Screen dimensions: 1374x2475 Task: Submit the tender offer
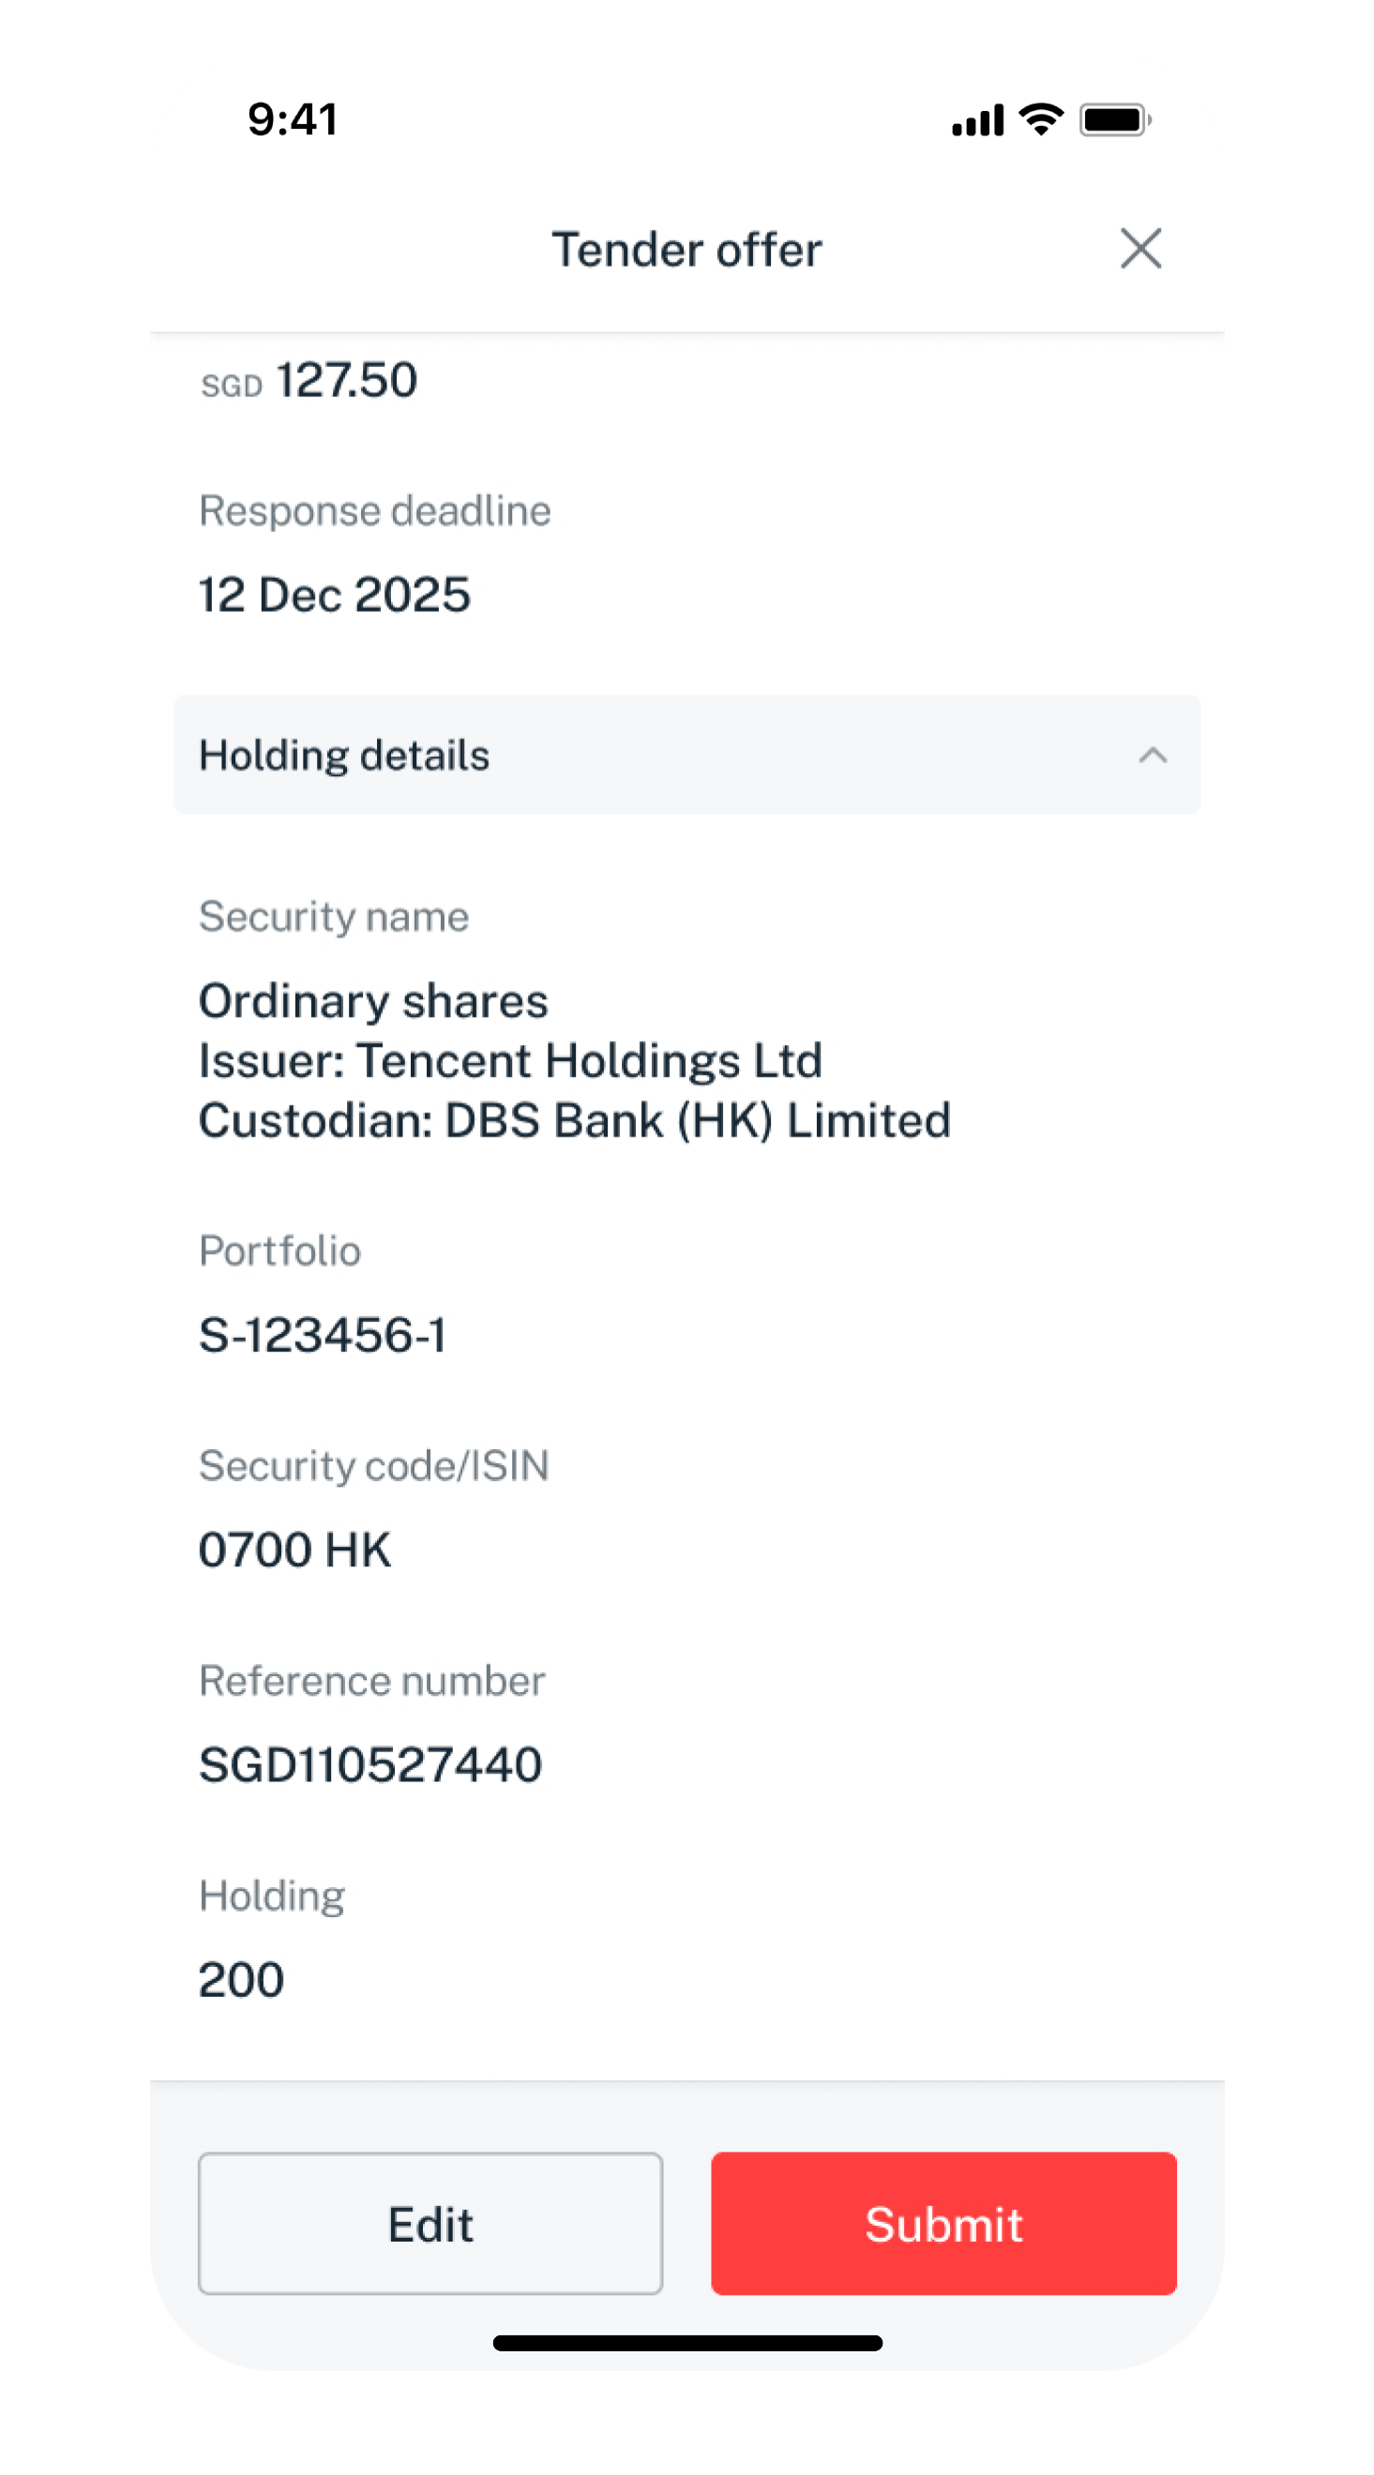click(943, 2223)
